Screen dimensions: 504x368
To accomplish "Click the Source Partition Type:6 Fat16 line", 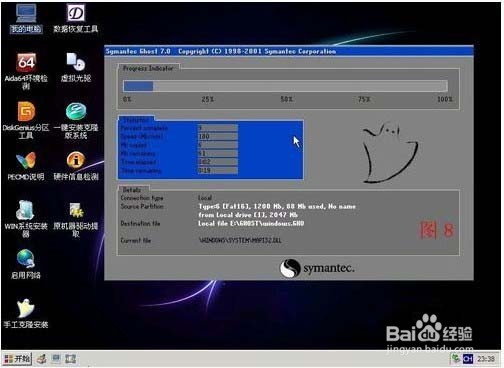I will pos(277,207).
